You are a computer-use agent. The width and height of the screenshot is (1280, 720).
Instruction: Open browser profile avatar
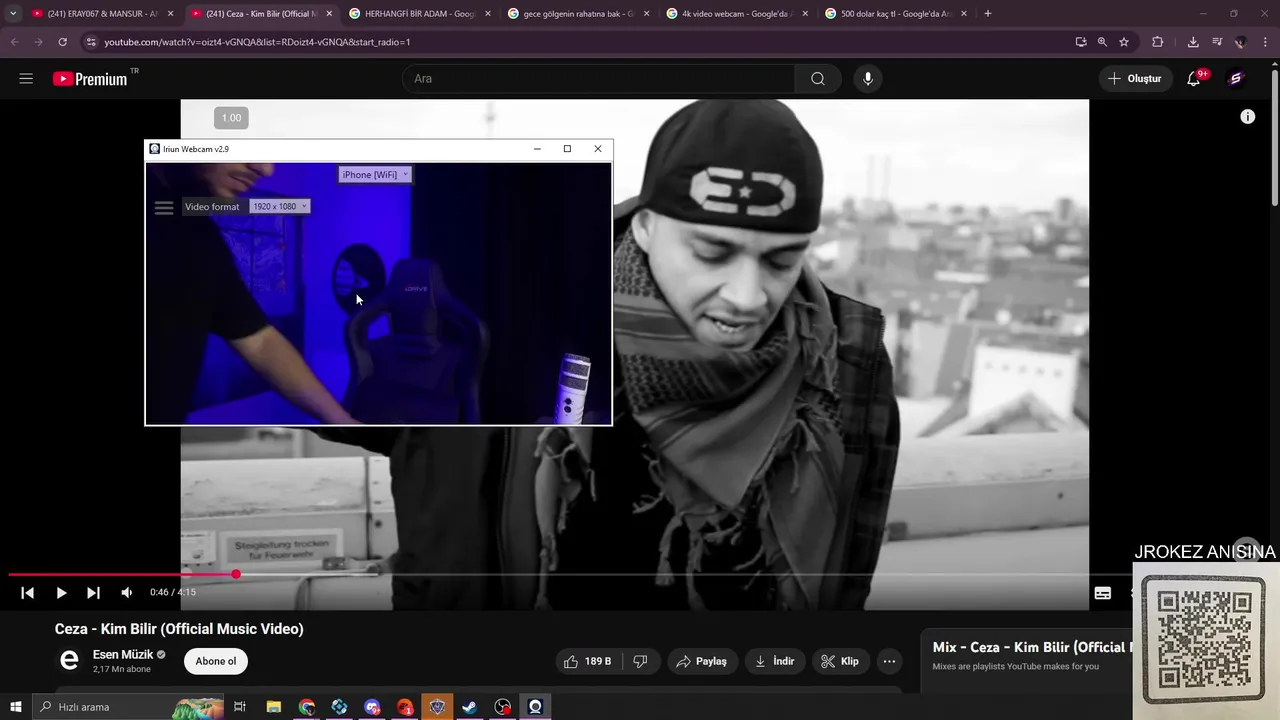1241,42
